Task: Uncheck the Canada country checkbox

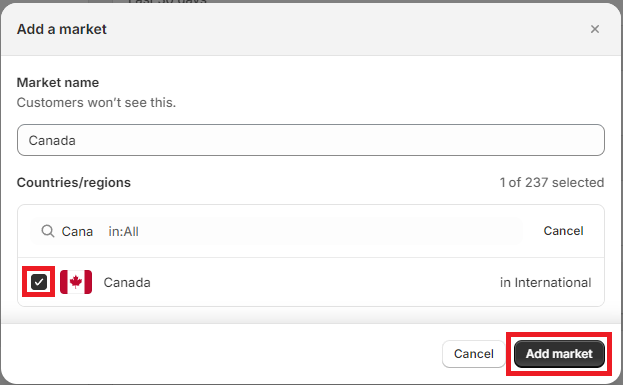Action: [x=39, y=282]
